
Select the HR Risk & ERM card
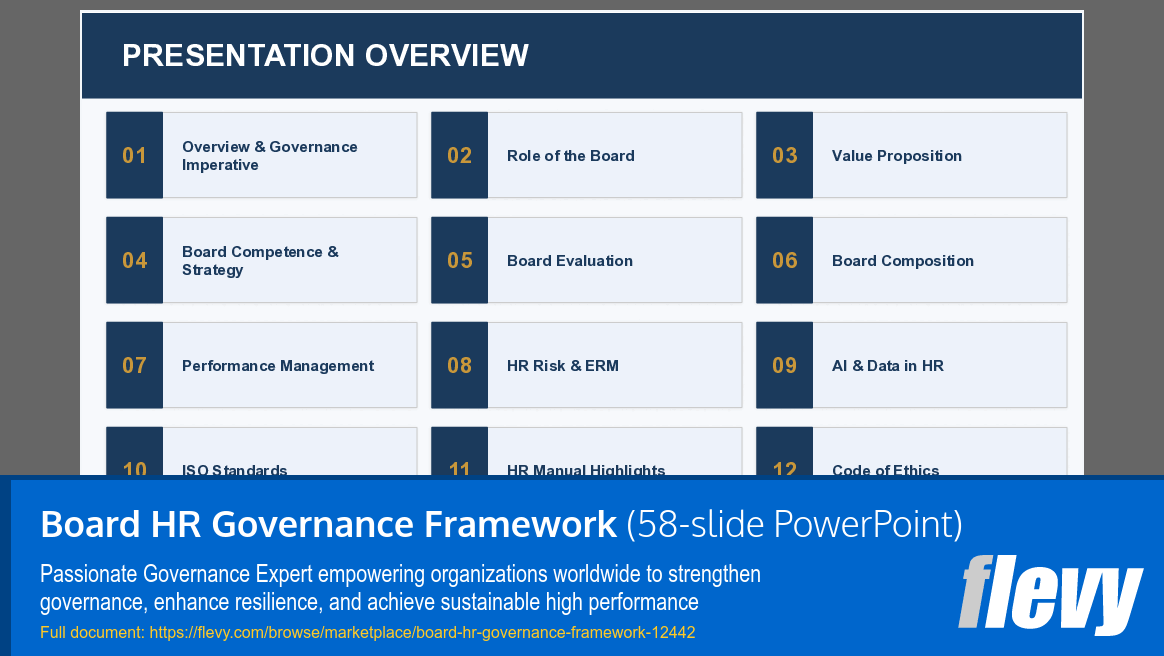tap(586, 365)
